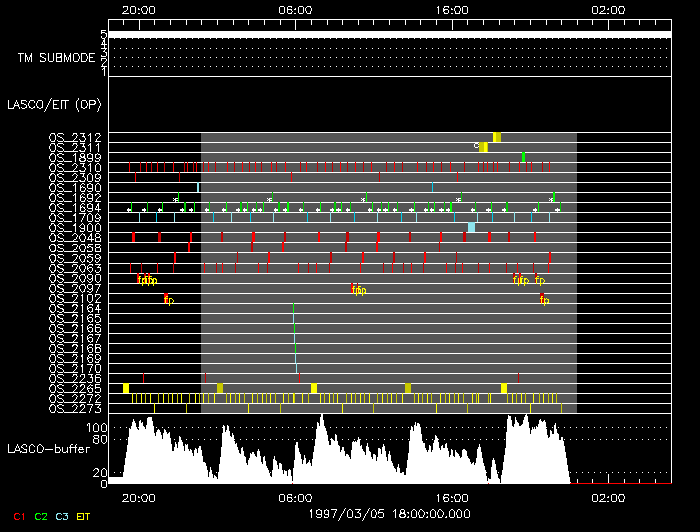Click the 'fp' marker on OS_2102 row at left
Image resolution: width=700 pixels, height=532 pixels.
(169, 300)
